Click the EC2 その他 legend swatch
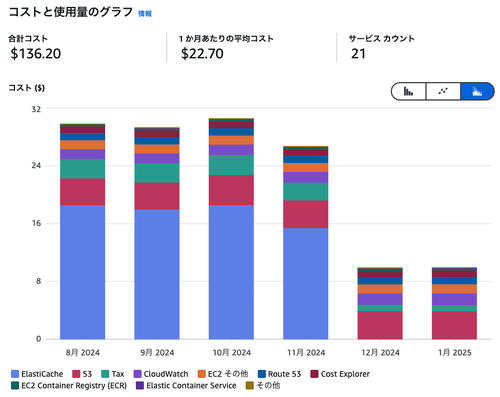This screenshot has height=397, width=500. [201, 374]
